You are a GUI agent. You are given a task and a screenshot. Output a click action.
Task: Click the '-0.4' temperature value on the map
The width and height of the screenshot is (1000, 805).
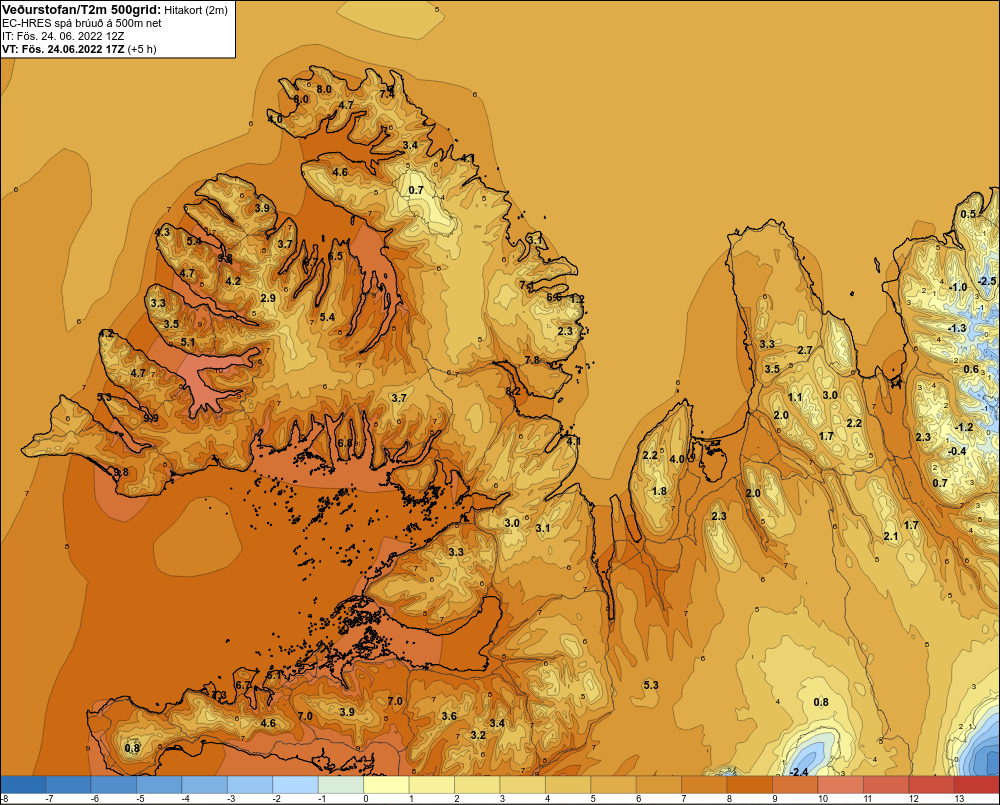click(957, 451)
